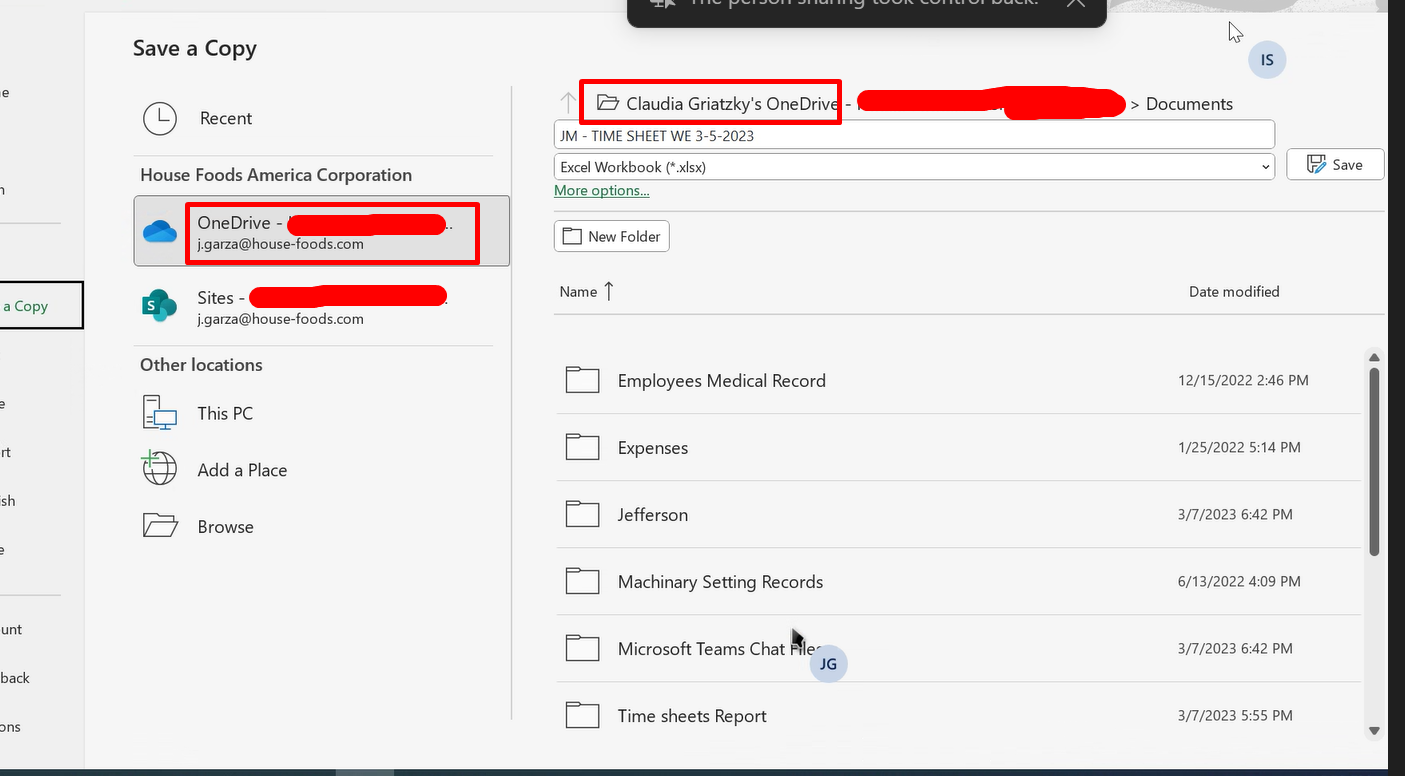Open the Browse folder icon
Image resolution: width=1405 pixels, height=776 pixels.
(x=161, y=526)
